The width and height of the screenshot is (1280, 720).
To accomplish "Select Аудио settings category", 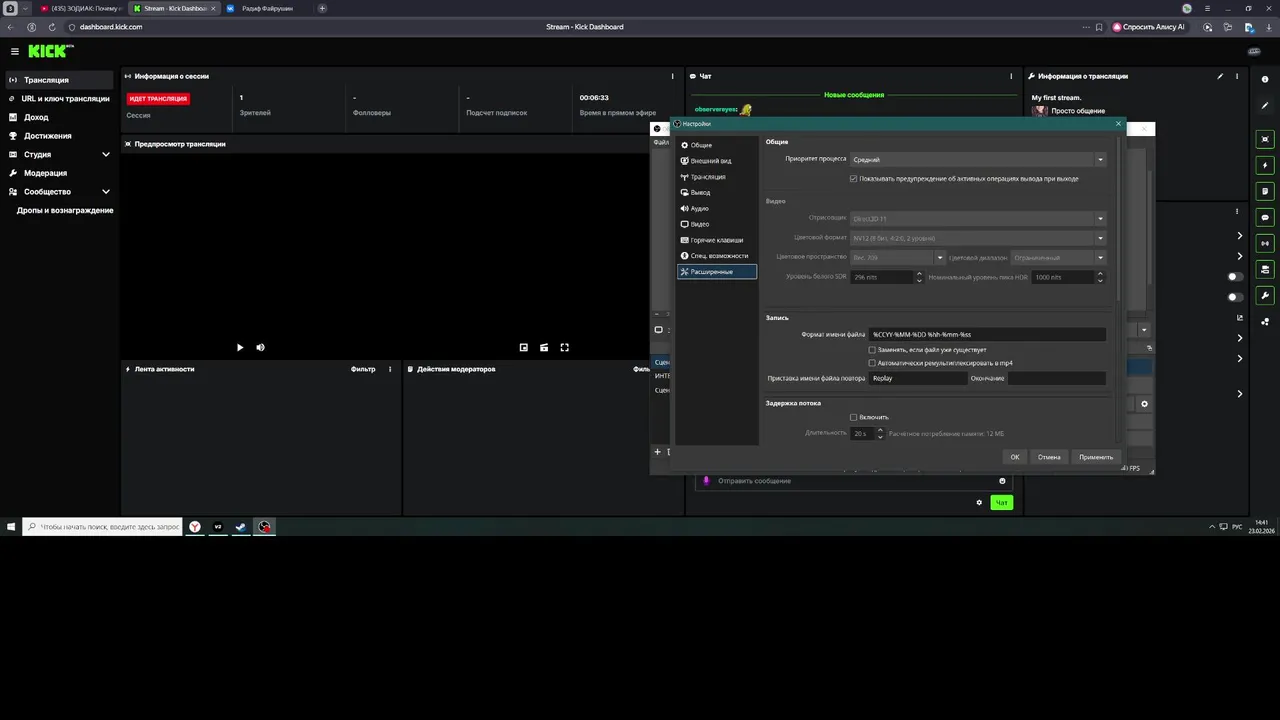I will 717,208.
